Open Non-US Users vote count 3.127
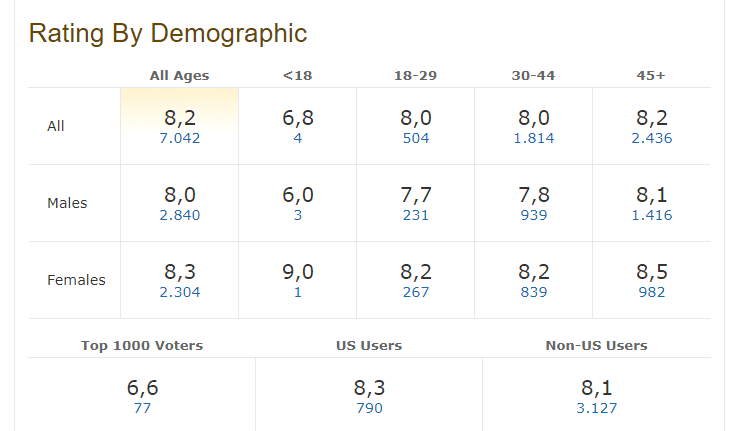 (x=596, y=408)
